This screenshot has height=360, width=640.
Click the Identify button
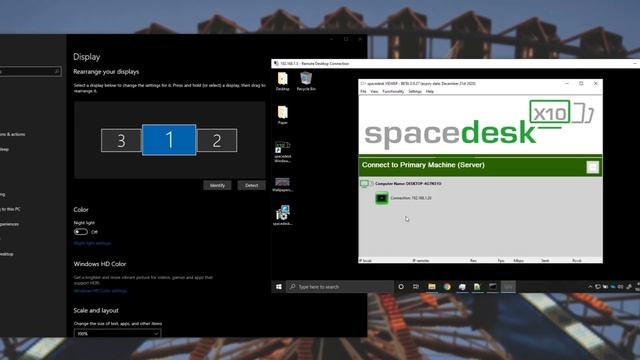point(217,185)
